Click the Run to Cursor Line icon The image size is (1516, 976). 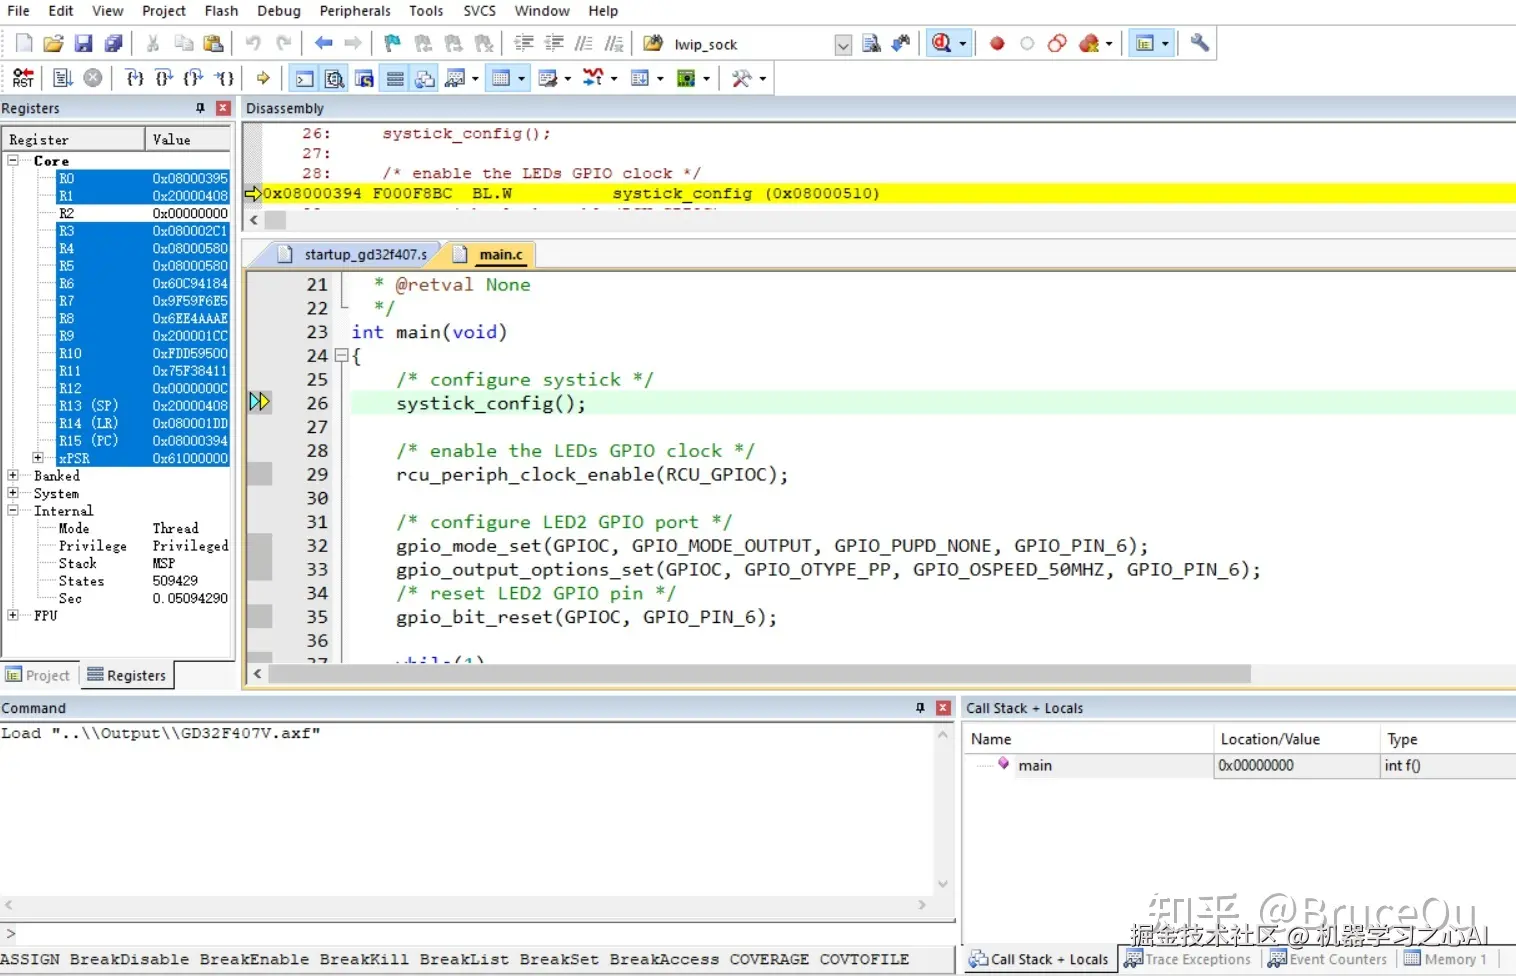click(225, 78)
